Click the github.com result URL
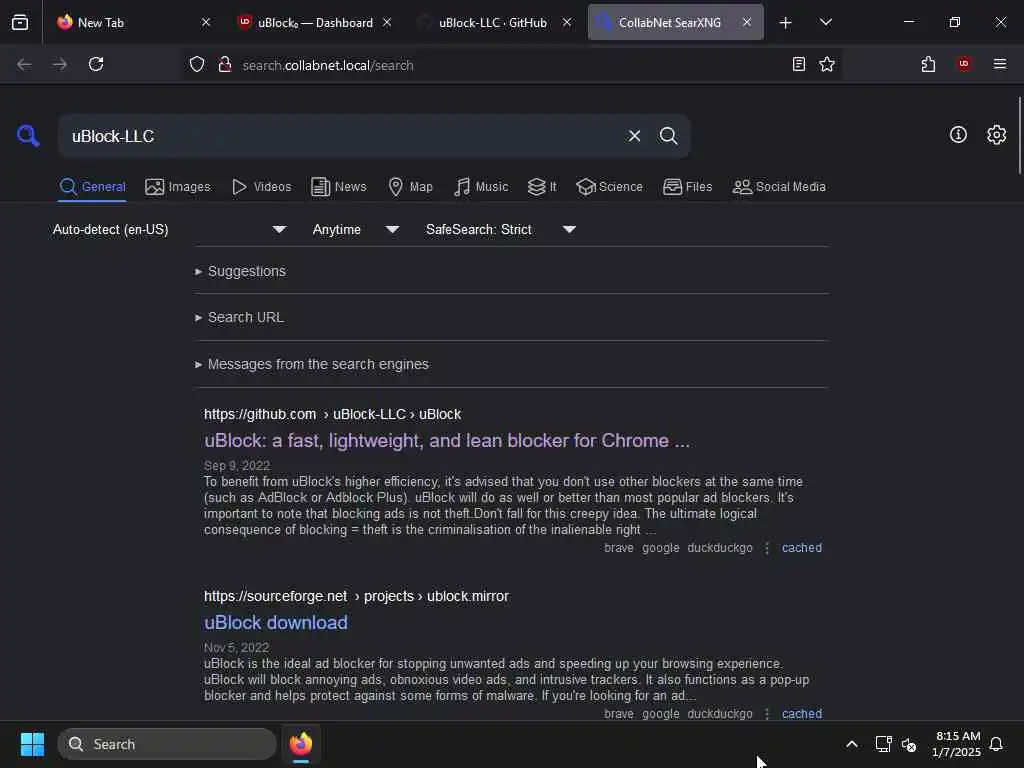The width and height of the screenshot is (1024, 768). point(332,415)
